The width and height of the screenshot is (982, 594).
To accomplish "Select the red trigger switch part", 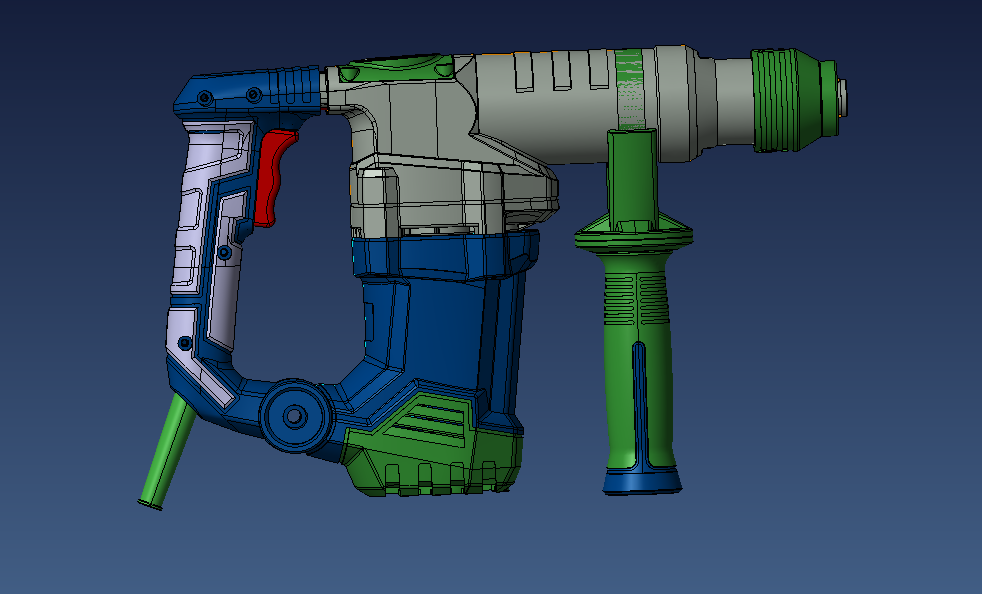I will 272,179.
